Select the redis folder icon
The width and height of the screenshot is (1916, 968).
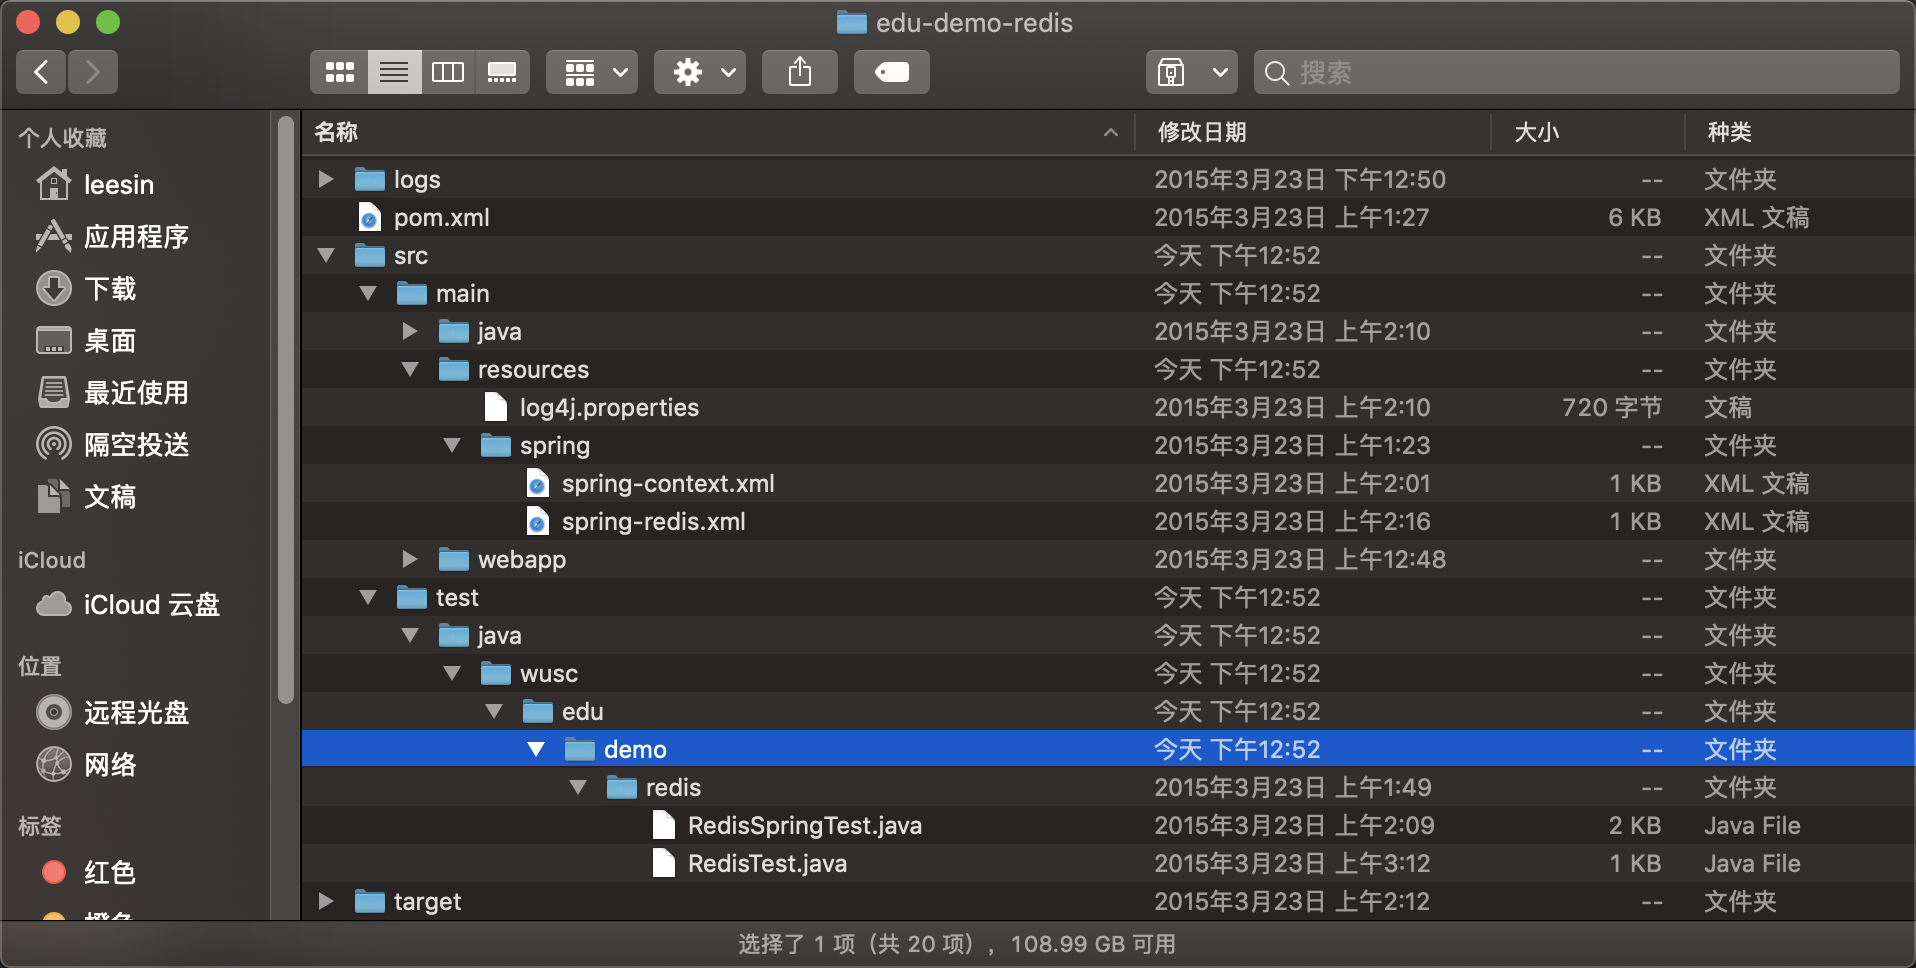(x=622, y=788)
